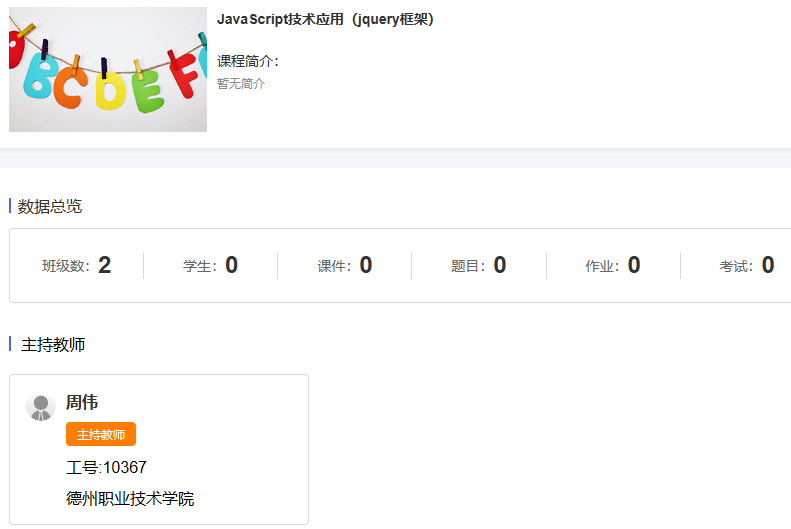Click the 课程简介 label
Image resolution: width=791 pixels, height=529 pixels.
pyautogui.click(x=248, y=62)
